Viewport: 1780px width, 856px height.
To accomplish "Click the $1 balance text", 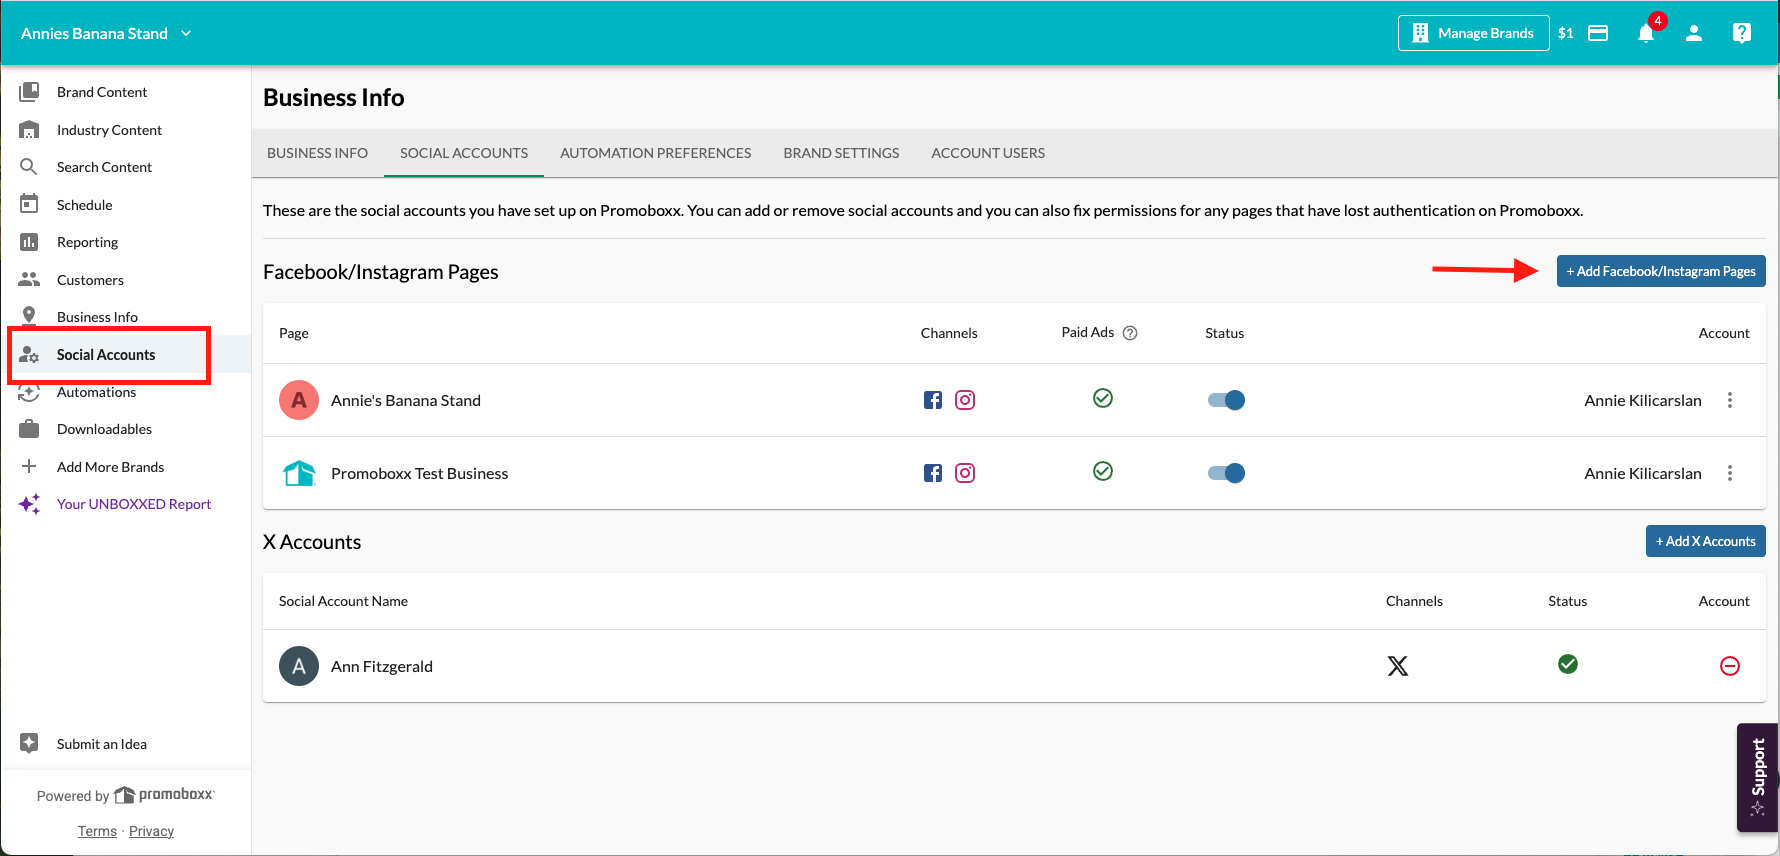I will (1566, 33).
